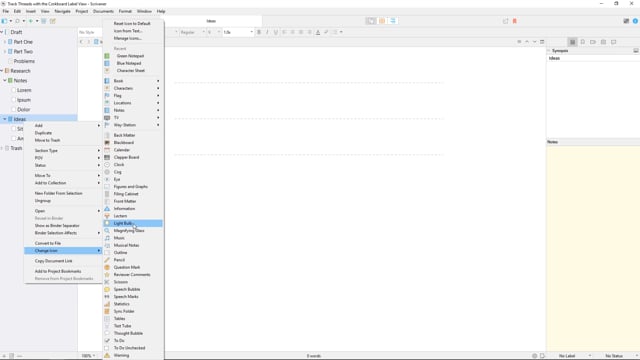
Task: Pick the Clapper Board icon
Action: click(x=133, y=157)
